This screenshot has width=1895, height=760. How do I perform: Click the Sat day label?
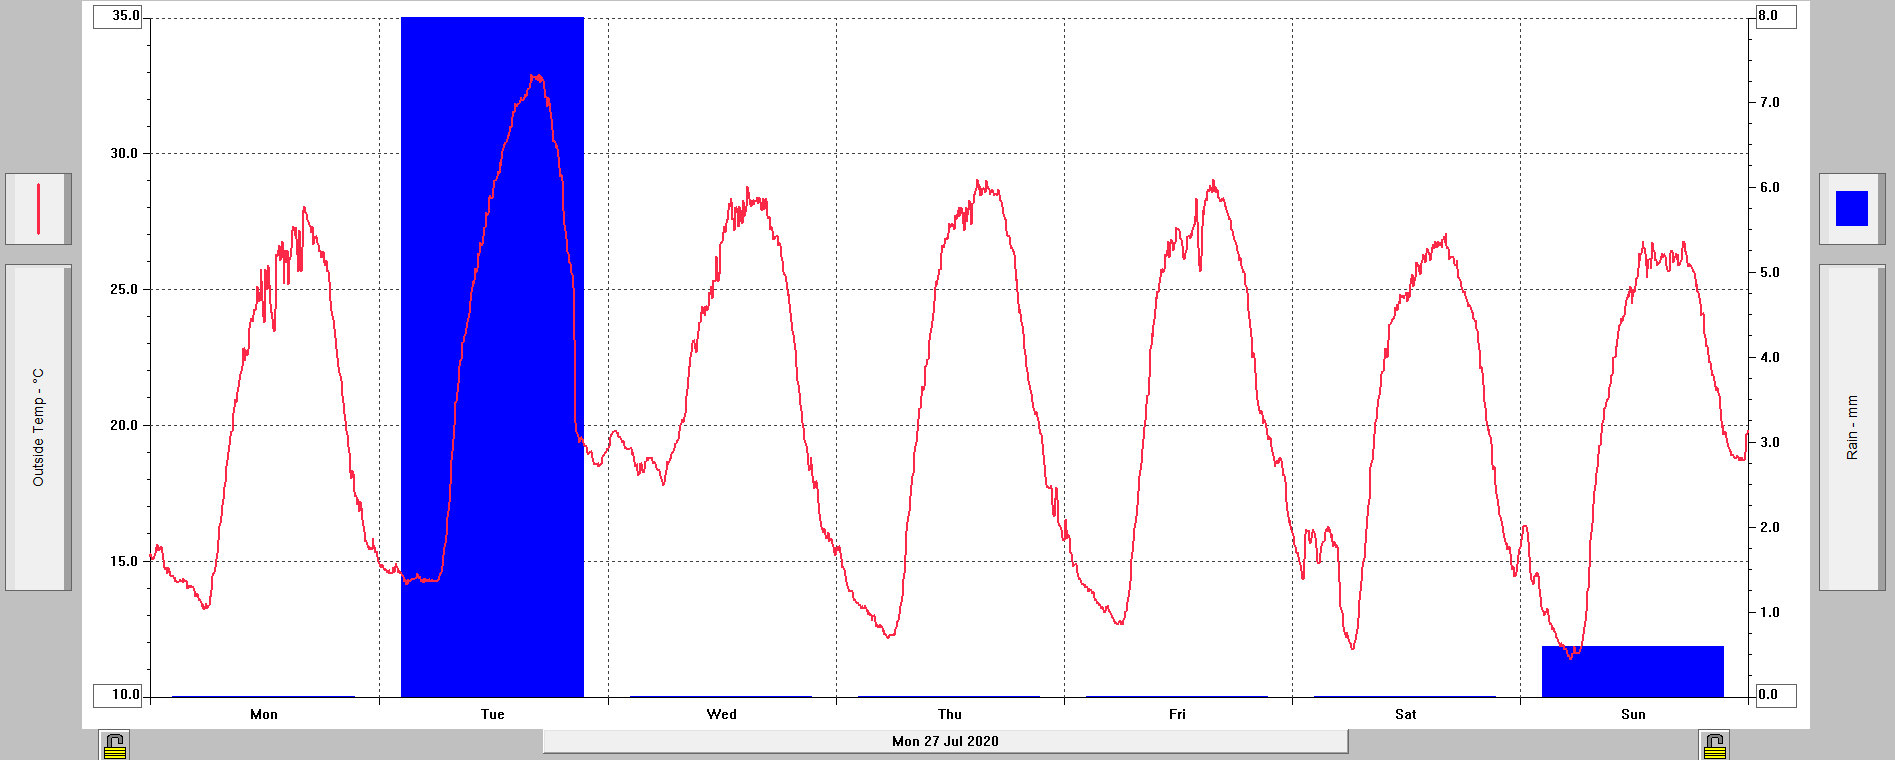pos(1405,714)
